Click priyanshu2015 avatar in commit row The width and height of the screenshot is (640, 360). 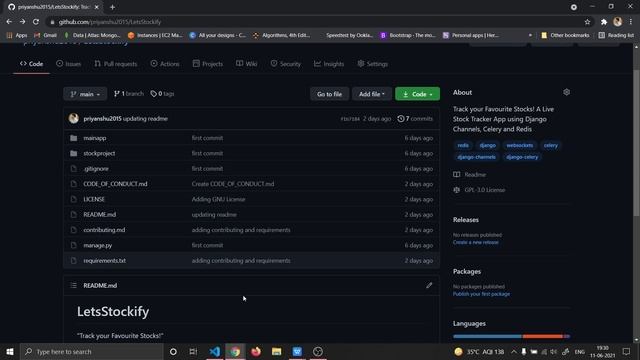point(74,118)
